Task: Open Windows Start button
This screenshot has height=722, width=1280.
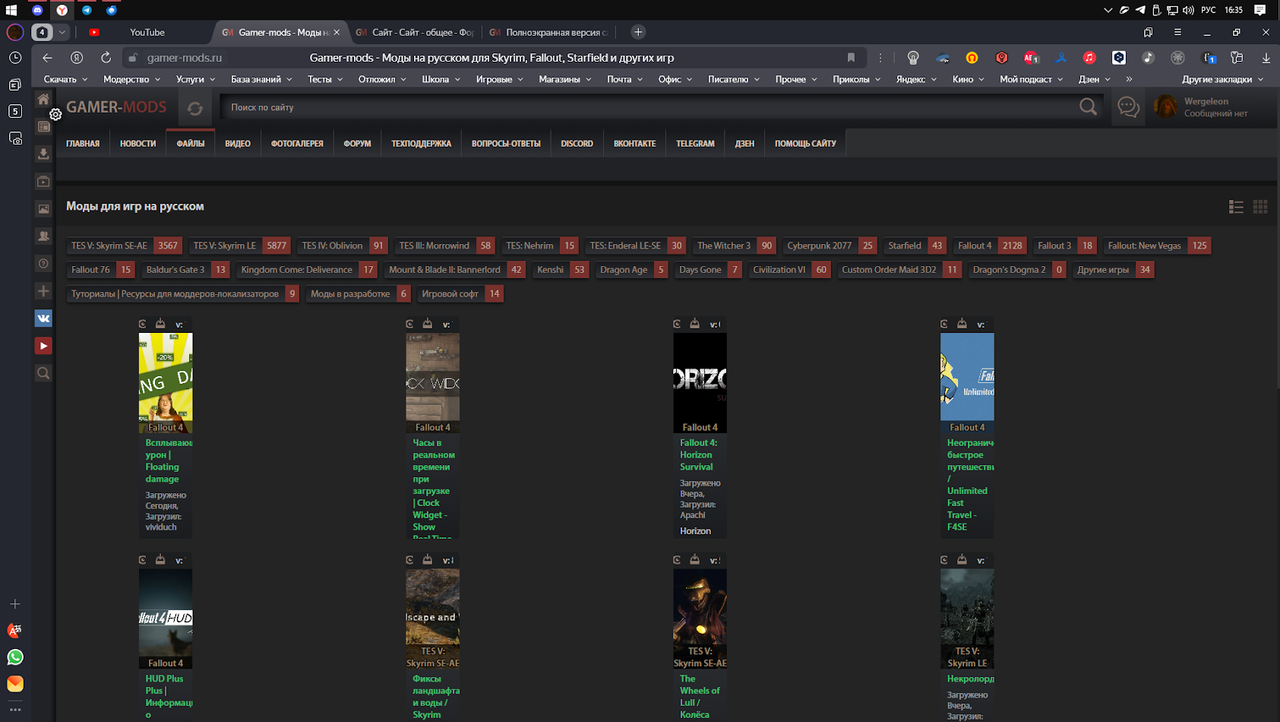Action: [12, 9]
